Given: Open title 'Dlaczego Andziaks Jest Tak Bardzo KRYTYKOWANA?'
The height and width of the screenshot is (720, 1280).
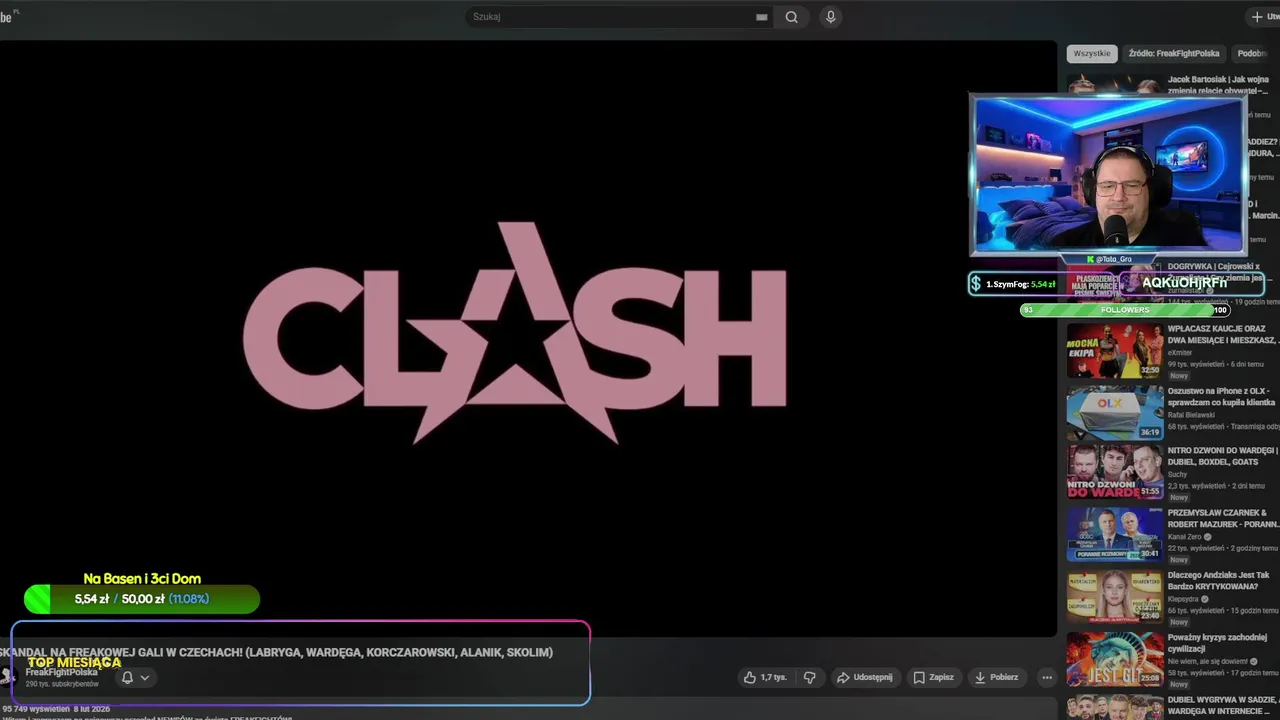Looking at the screenshot, I should point(1218,581).
